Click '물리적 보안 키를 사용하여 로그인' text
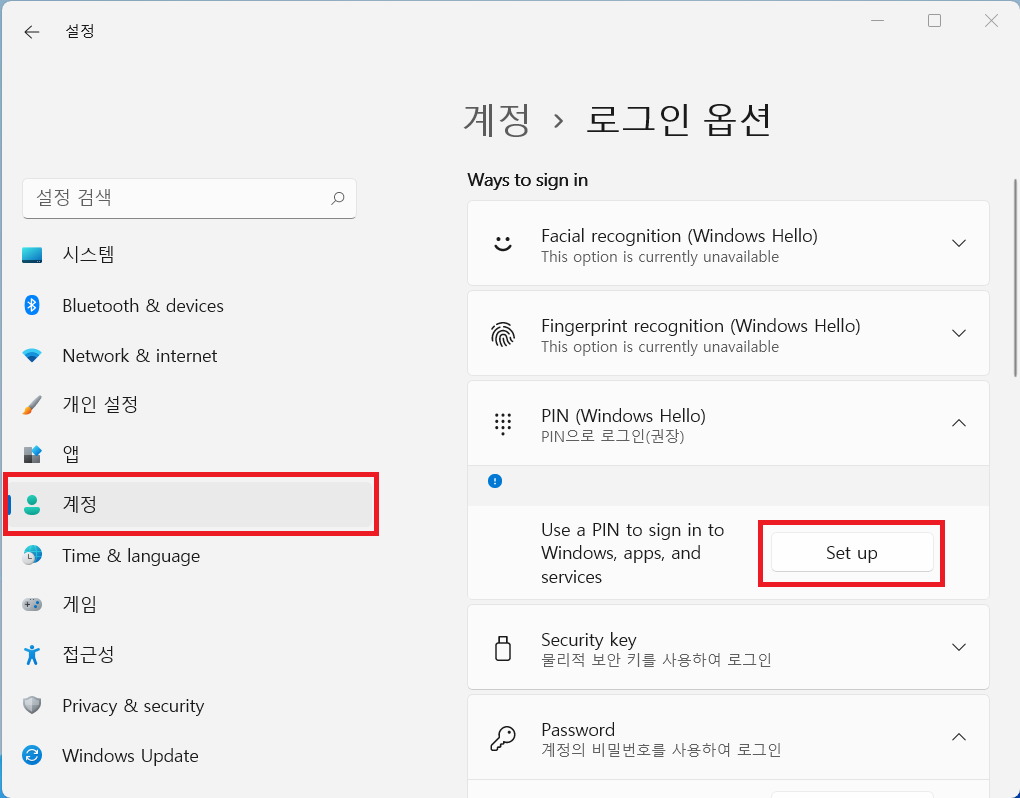This screenshot has height=798, width=1020. pos(656,660)
